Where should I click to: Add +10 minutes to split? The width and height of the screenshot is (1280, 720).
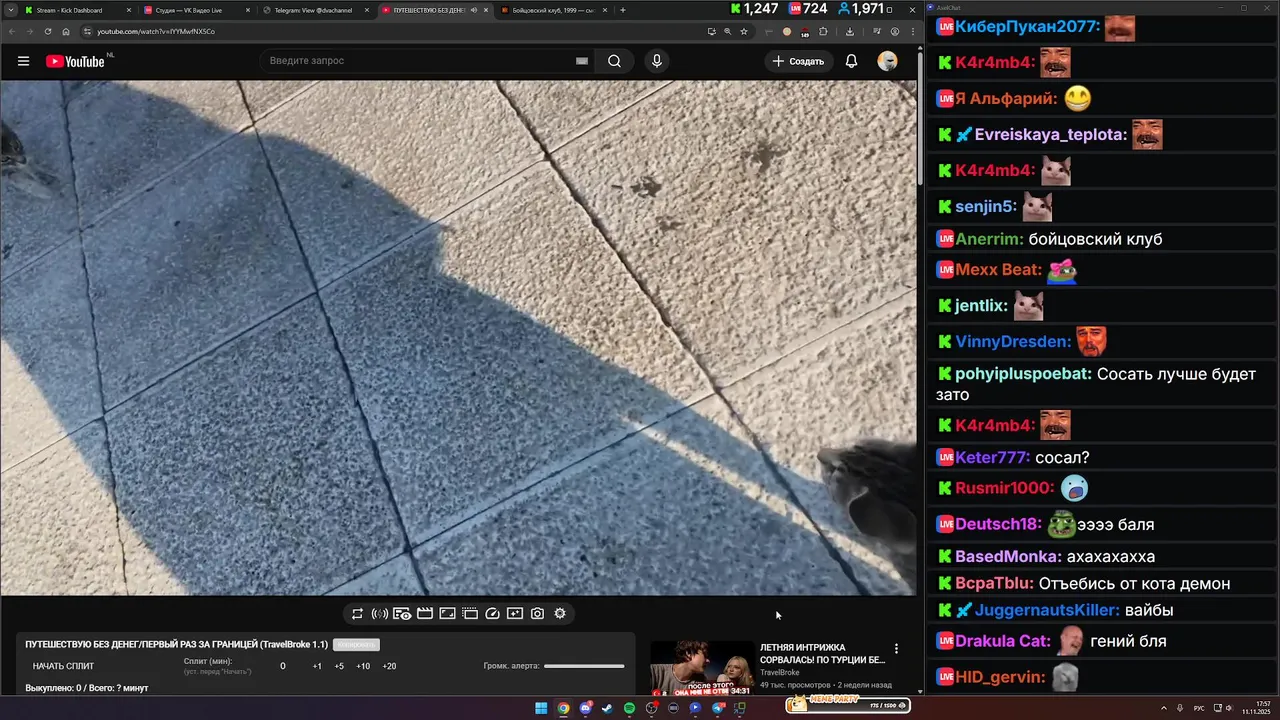(363, 666)
